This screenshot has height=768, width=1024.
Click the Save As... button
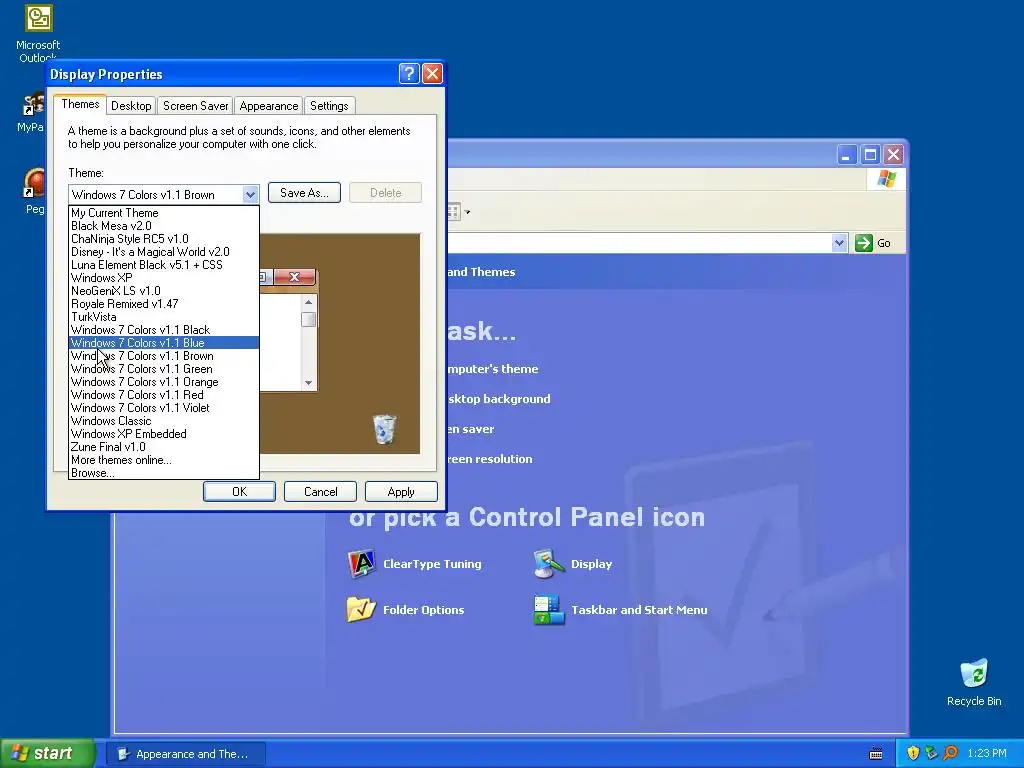[x=304, y=193]
